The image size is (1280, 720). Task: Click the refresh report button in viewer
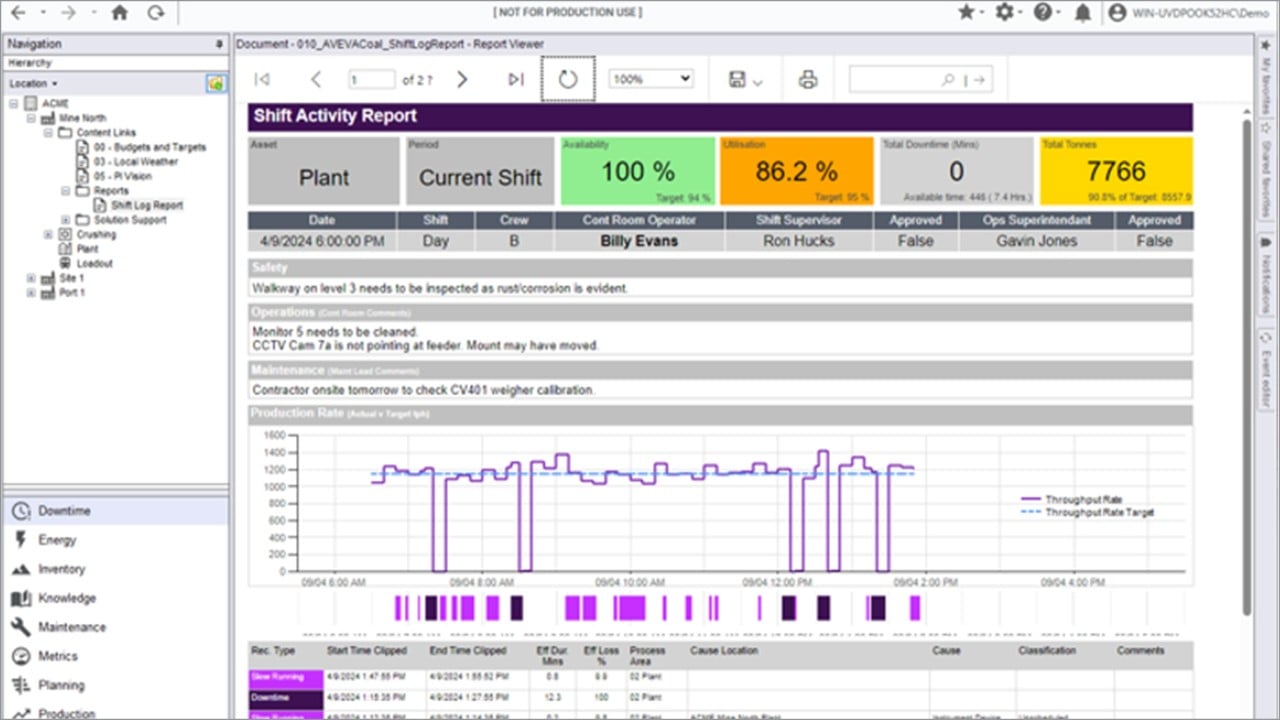click(568, 79)
